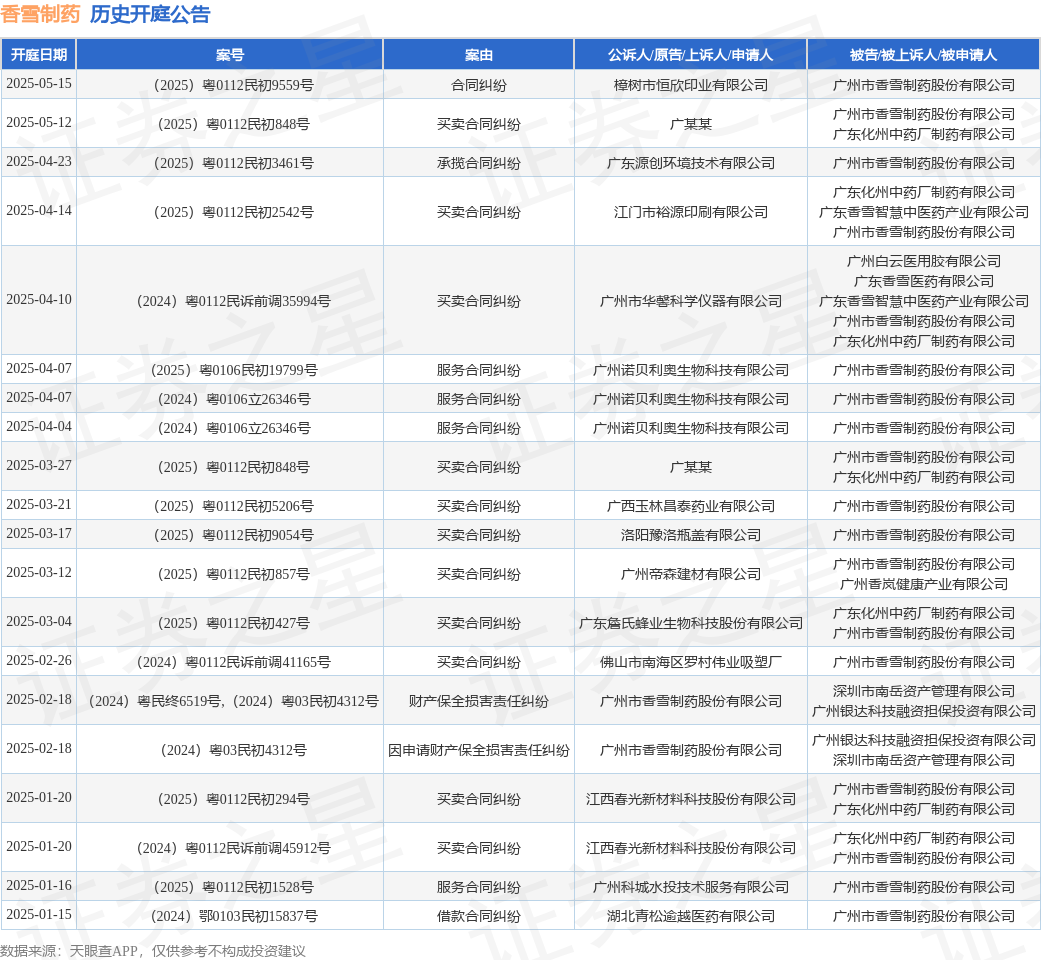The width and height of the screenshot is (1041, 960).
Task: Click plaintiff 广州科城水投技术服务有限公司
Action: click(690, 888)
